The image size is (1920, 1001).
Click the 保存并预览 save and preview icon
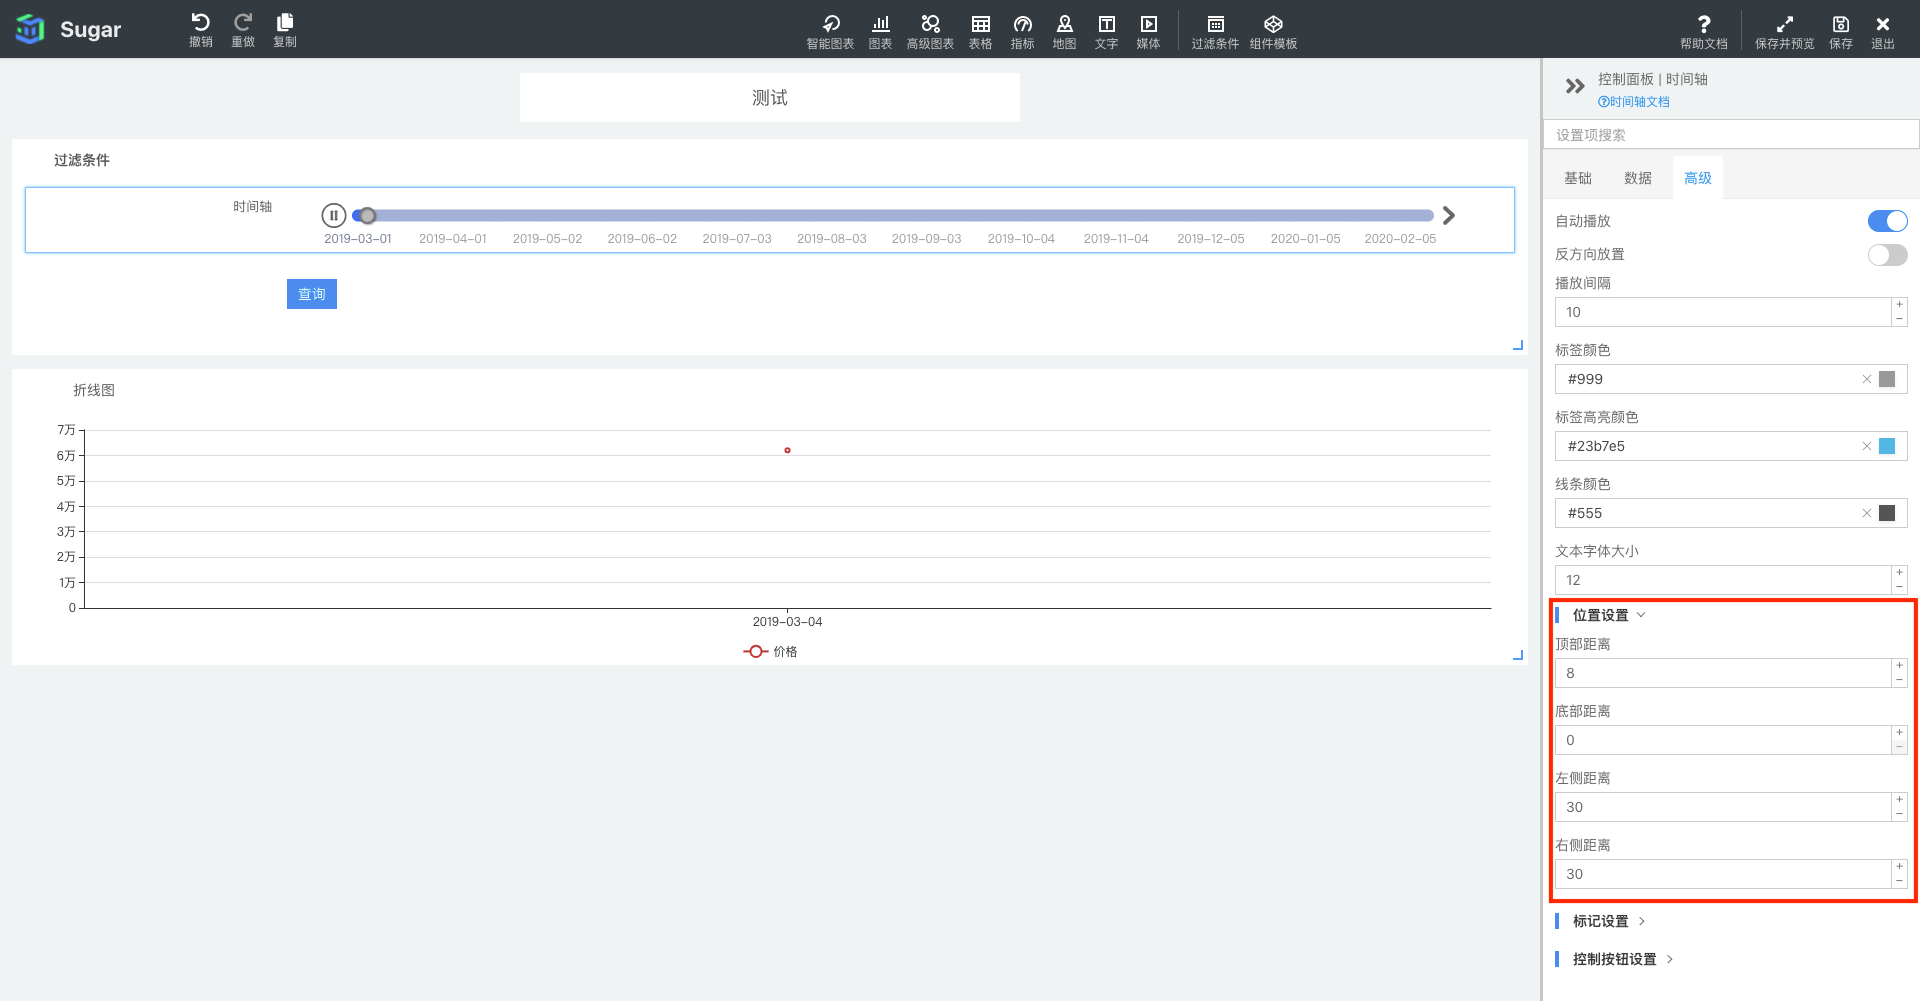click(x=1784, y=25)
